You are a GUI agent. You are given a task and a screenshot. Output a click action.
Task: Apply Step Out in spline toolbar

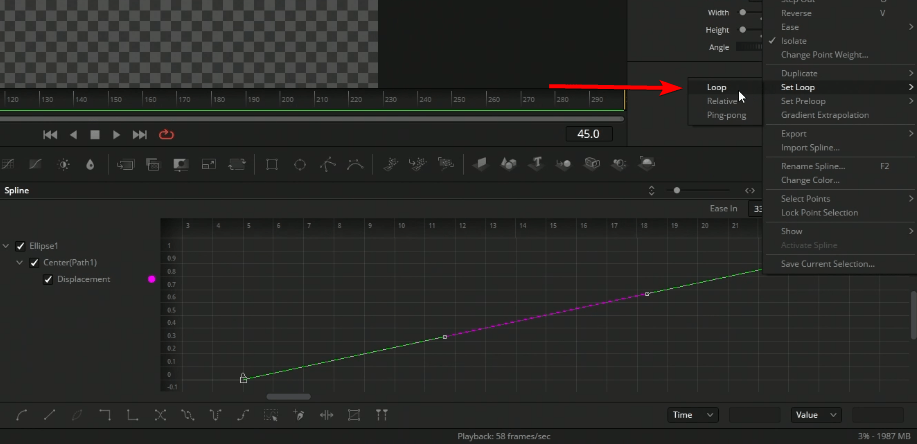(133, 415)
